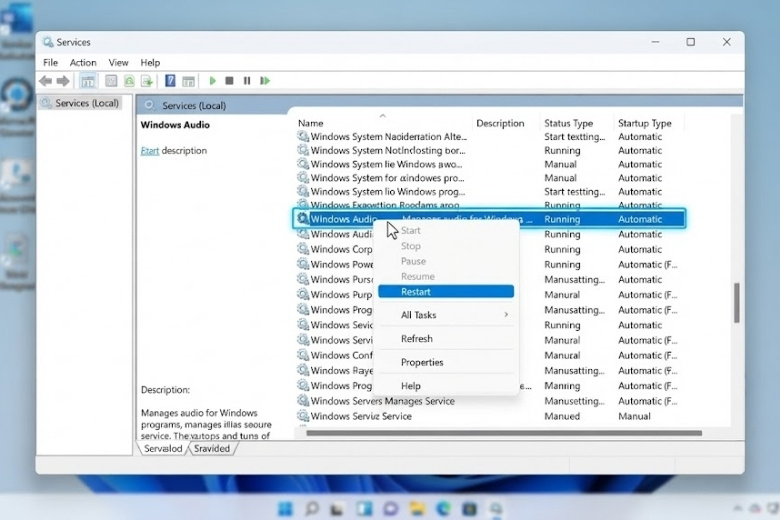This screenshot has height=520, width=780.
Task: Switch to the Servalod tab at bottom
Action: pos(163,449)
